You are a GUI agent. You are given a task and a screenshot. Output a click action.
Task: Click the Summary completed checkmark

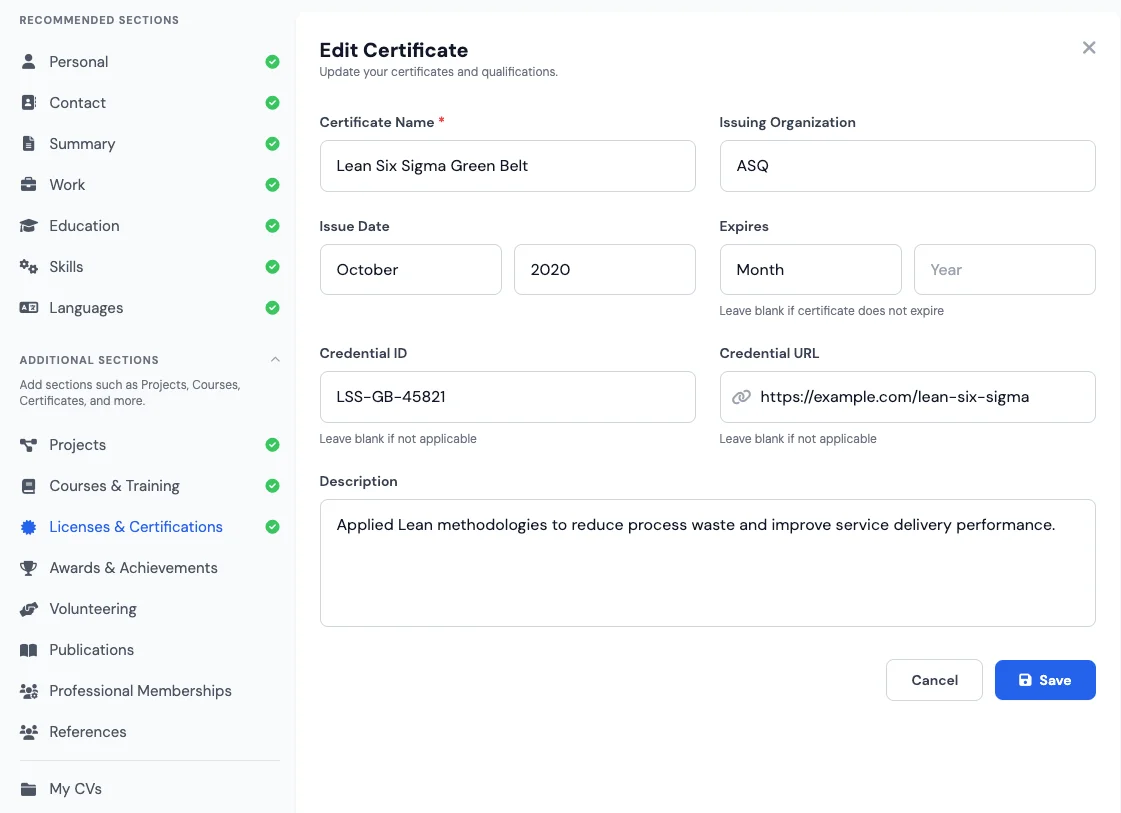(x=272, y=144)
